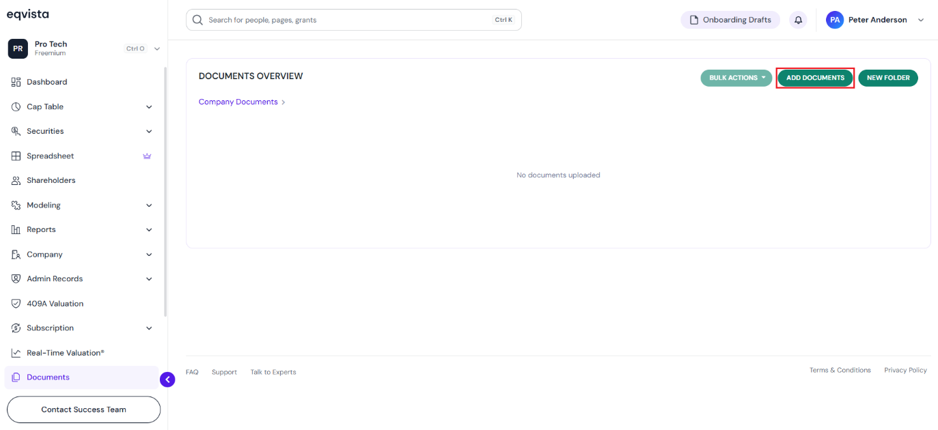Expand the Company submenu chevron
938x430 pixels.
click(x=149, y=255)
